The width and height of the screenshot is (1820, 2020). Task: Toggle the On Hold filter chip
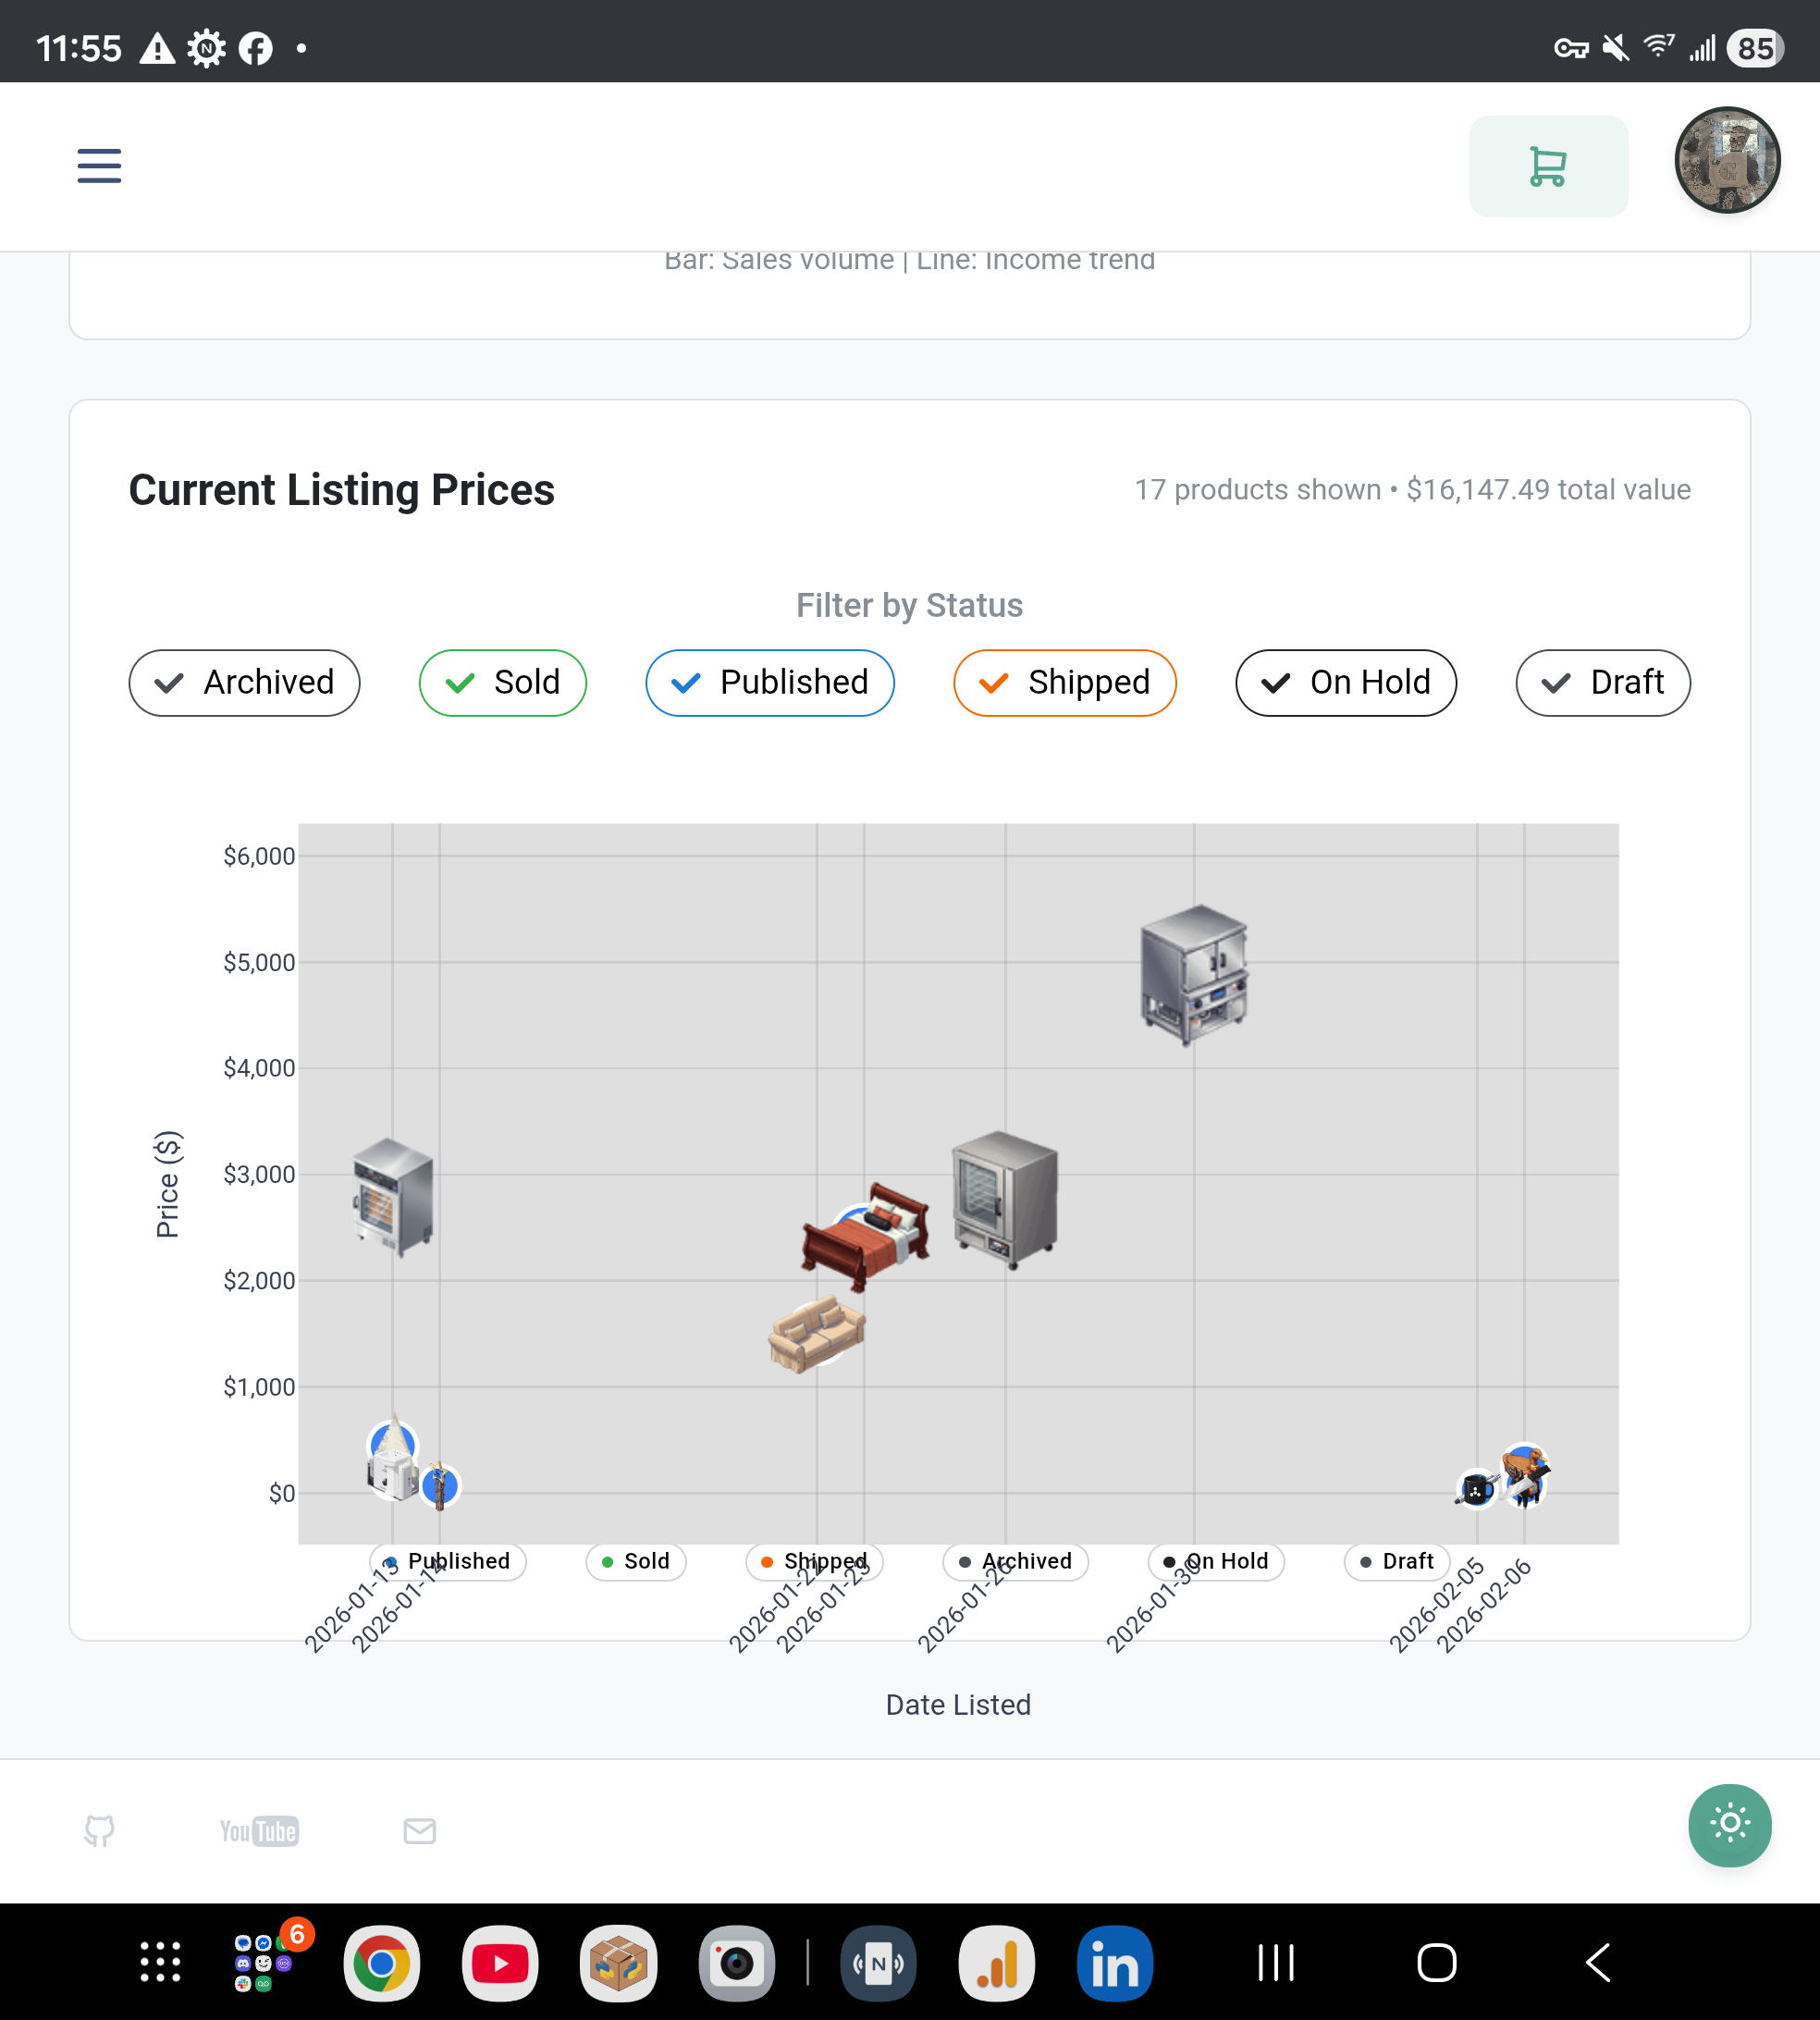tap(1345, 683)
